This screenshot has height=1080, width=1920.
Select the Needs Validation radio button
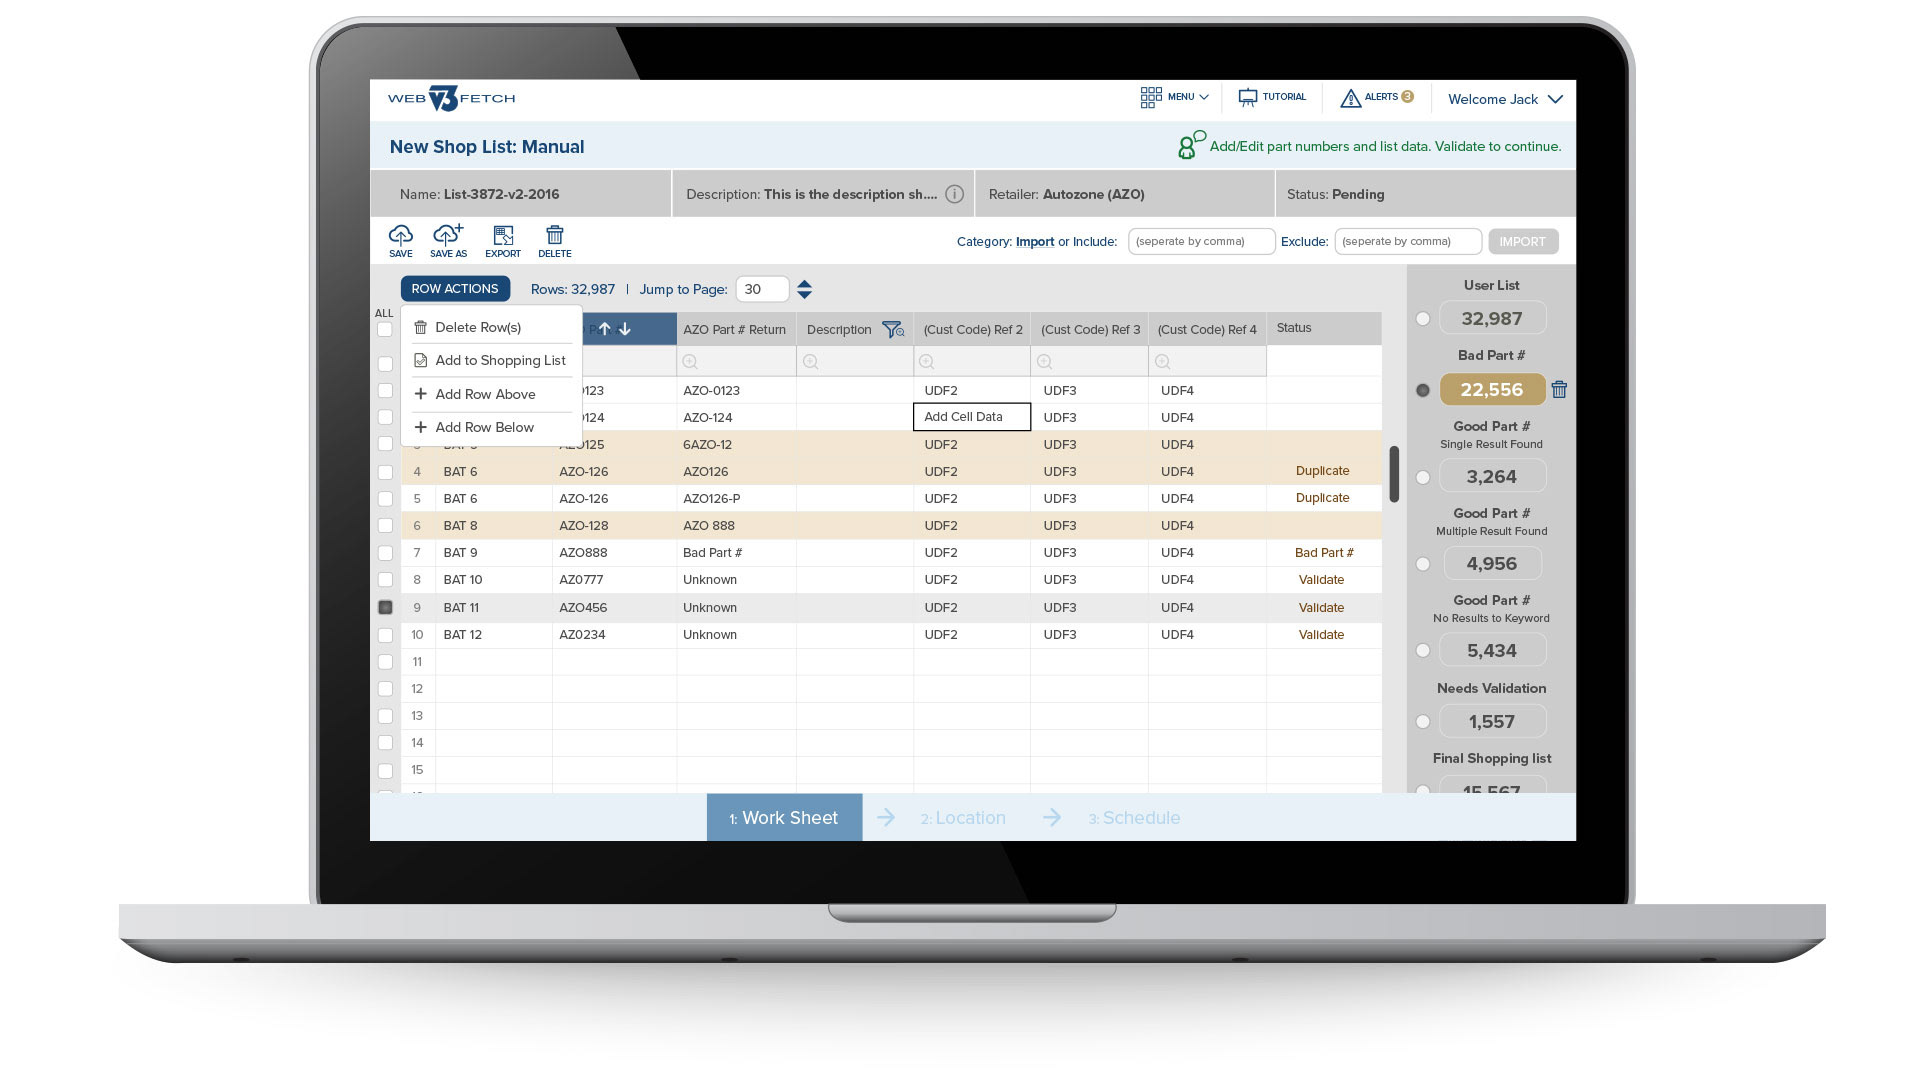[1423, 722]
